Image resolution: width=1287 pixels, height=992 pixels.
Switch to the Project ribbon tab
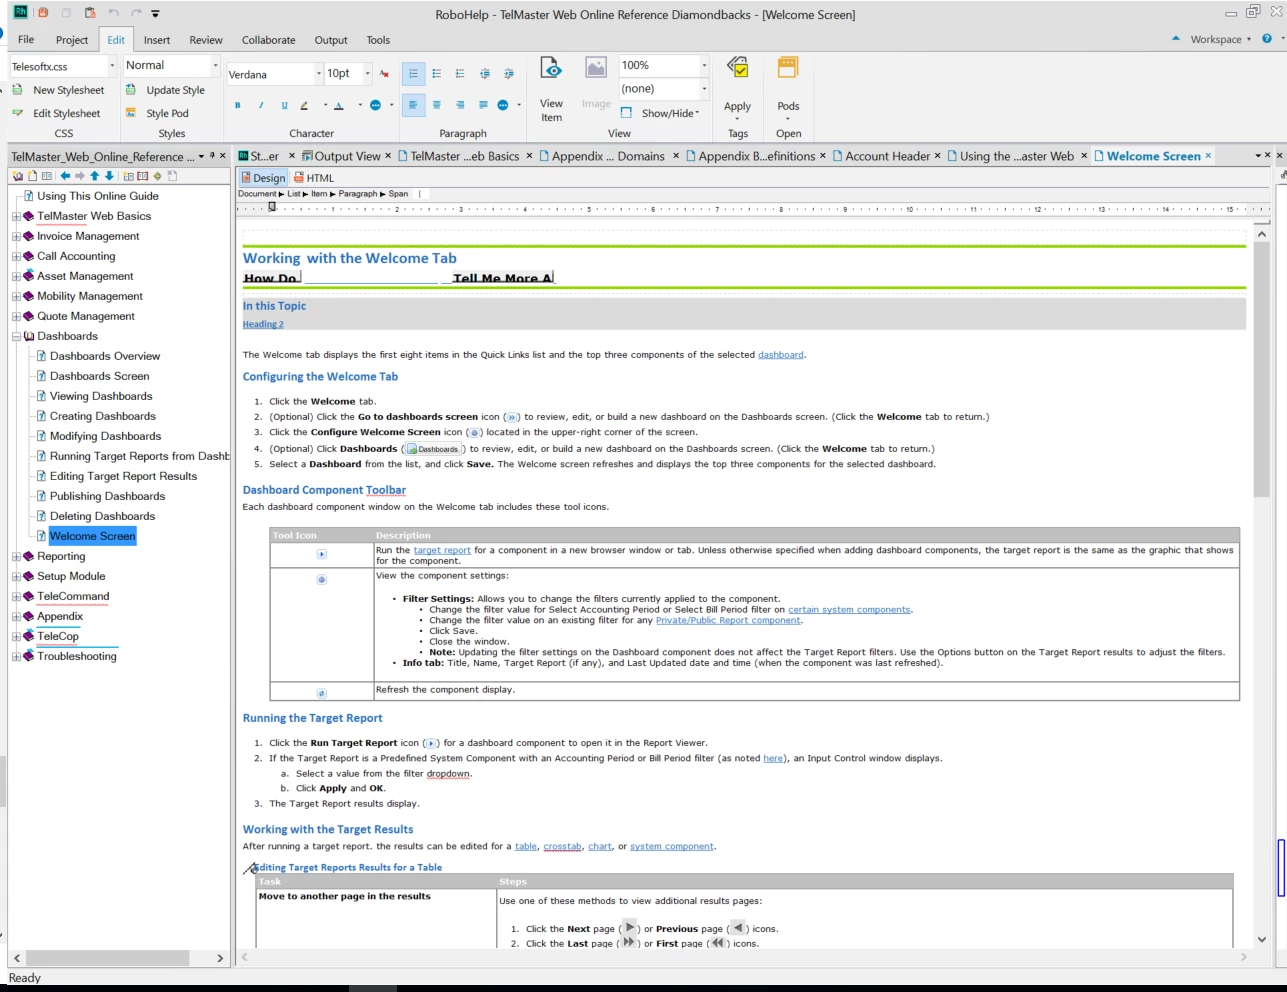72,40
